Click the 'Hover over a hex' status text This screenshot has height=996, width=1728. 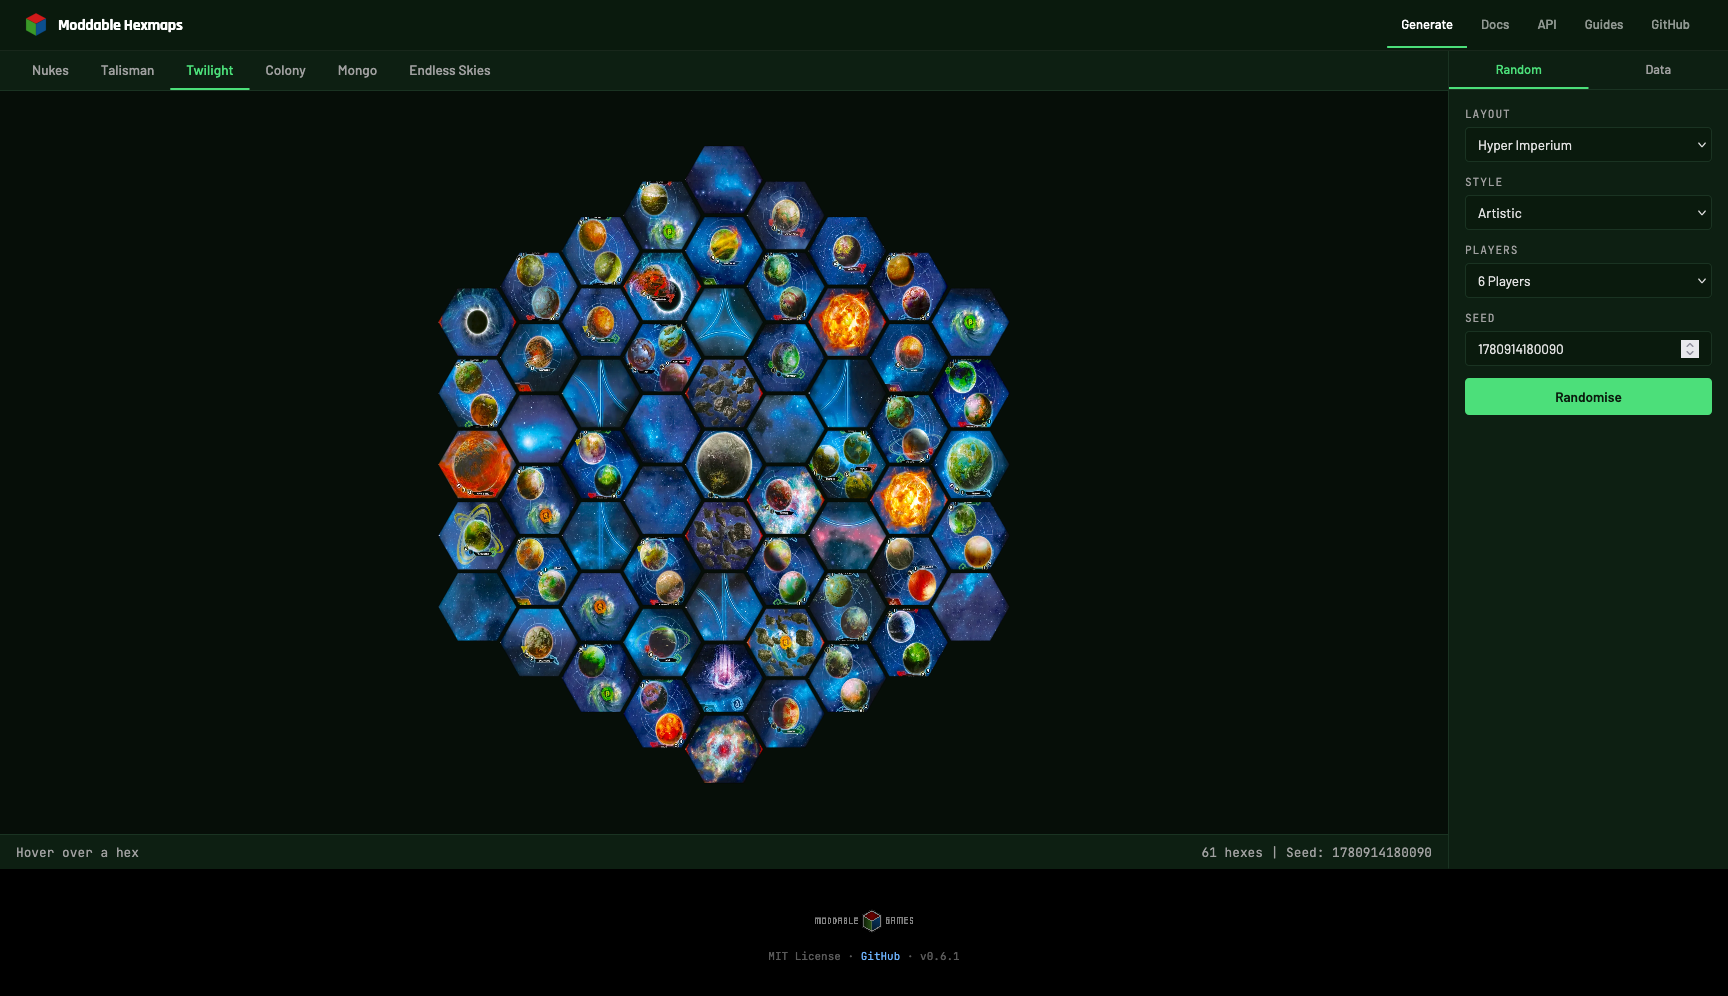coord(77,853)
